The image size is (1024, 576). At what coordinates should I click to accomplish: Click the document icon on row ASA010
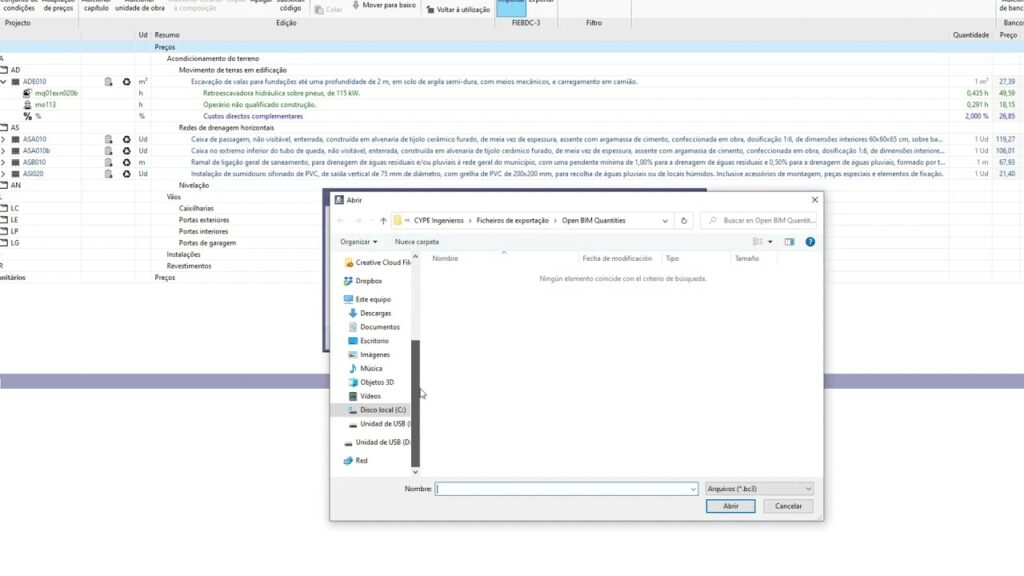[108, 139]
